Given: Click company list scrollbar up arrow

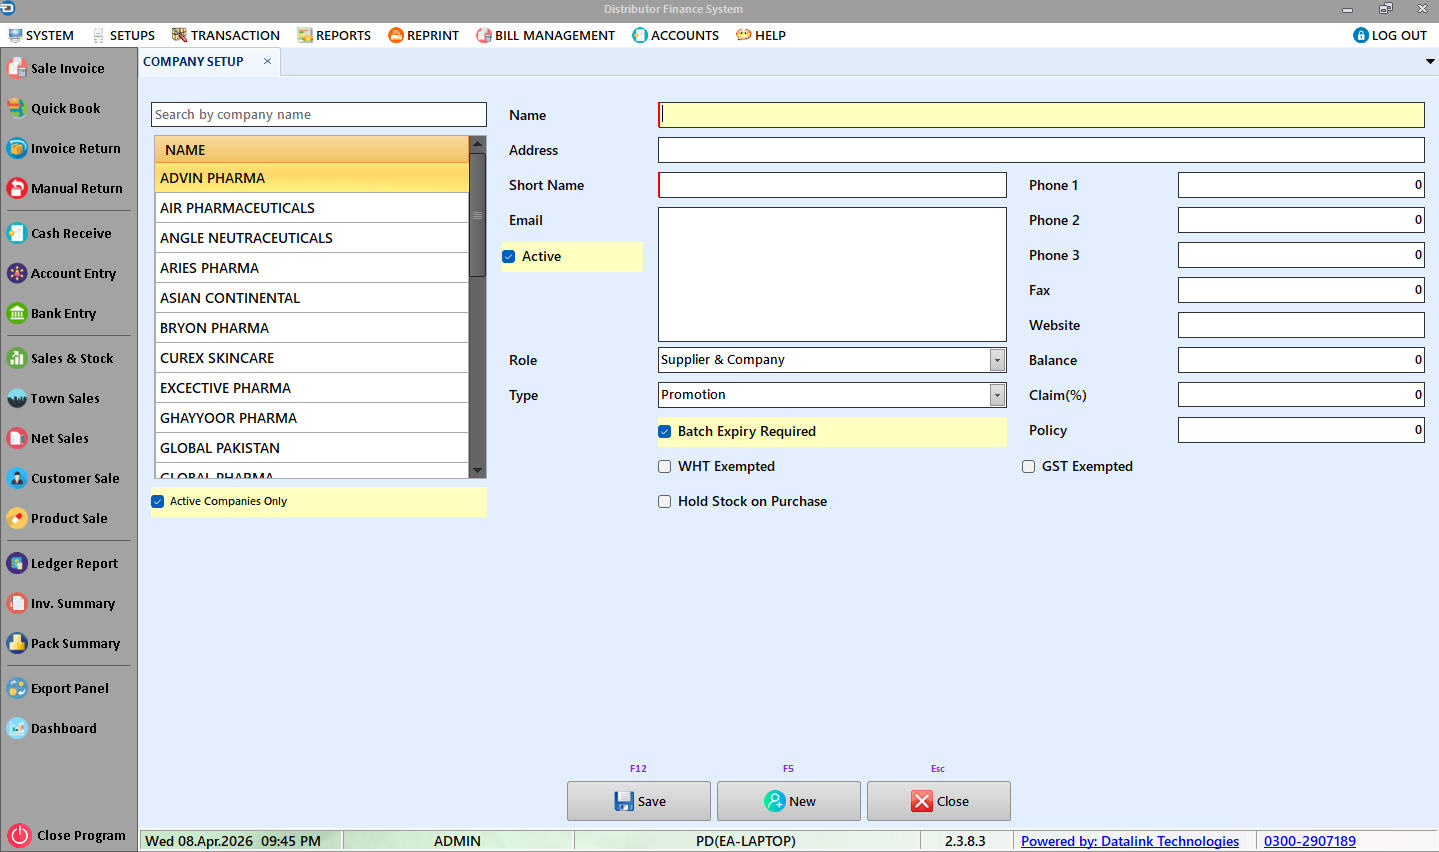Looking at the screenshot, I should coord(478,144).
